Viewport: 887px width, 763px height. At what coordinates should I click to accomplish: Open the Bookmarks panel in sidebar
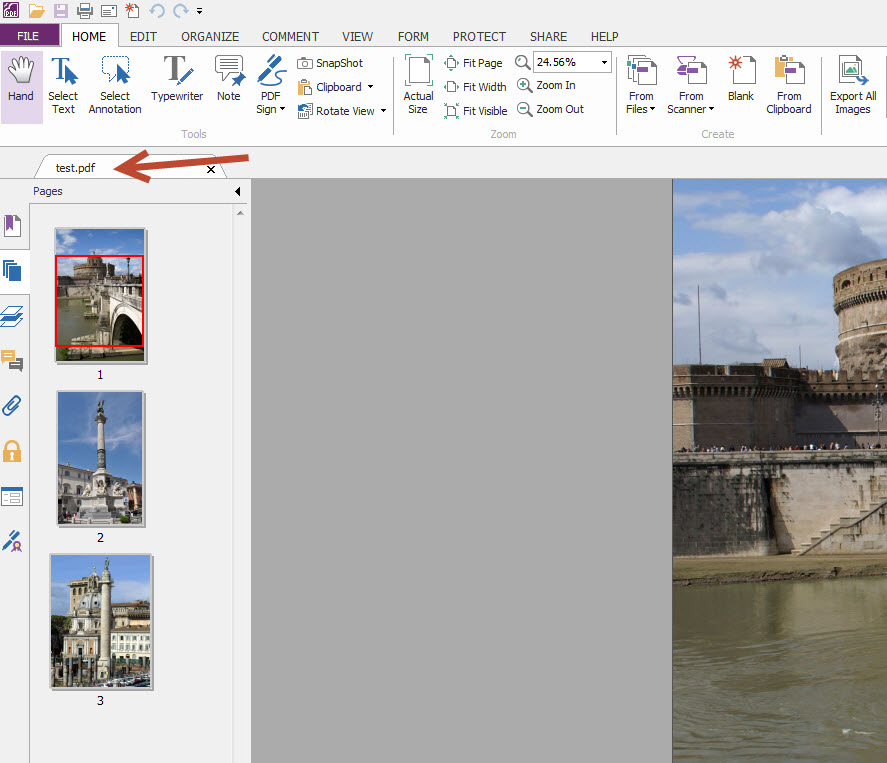[12, 226]
